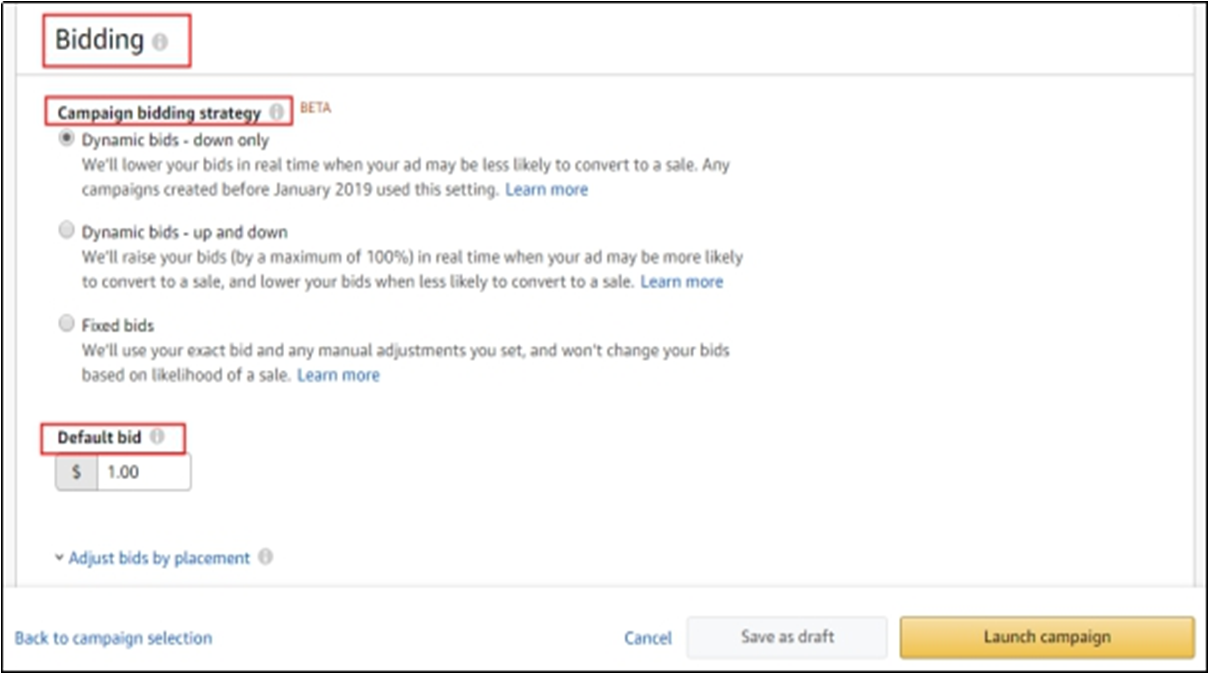The image size is (1209, 674).
Task: Click the info icon beside Bidding heading
Action: tap(161, 42)
